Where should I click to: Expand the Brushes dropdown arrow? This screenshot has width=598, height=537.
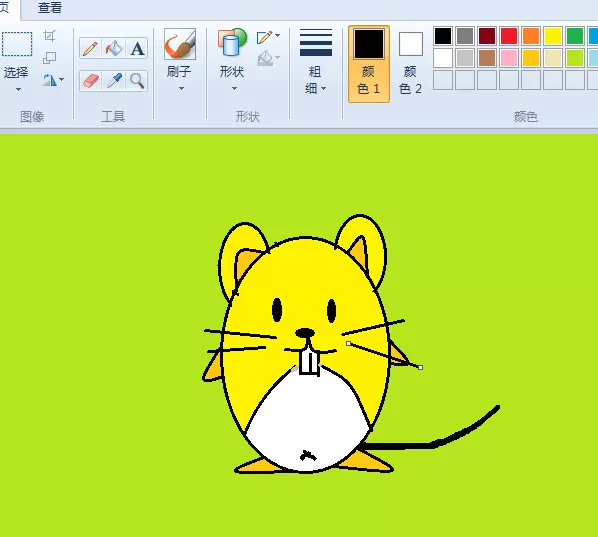coord(181,88)
